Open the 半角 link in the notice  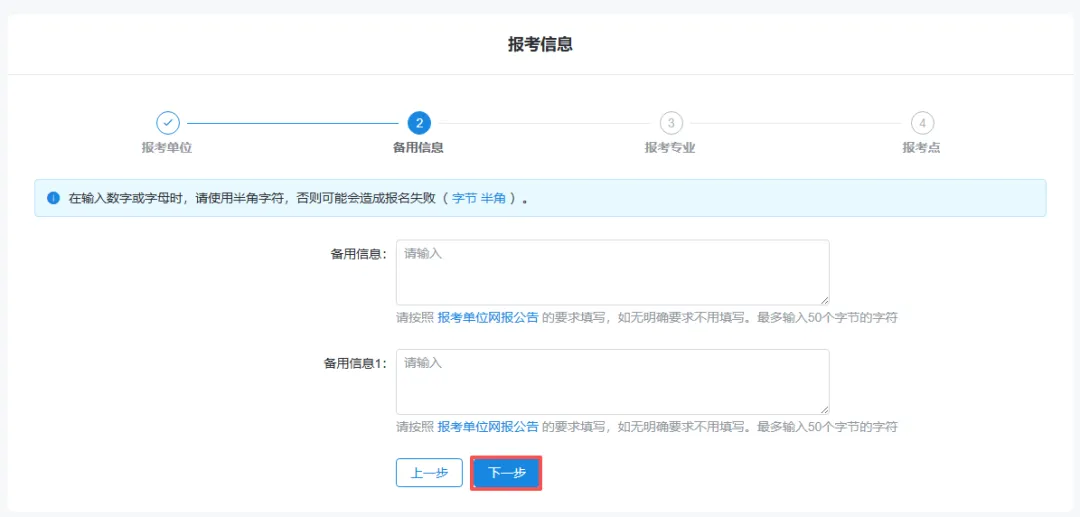point(494,198)
